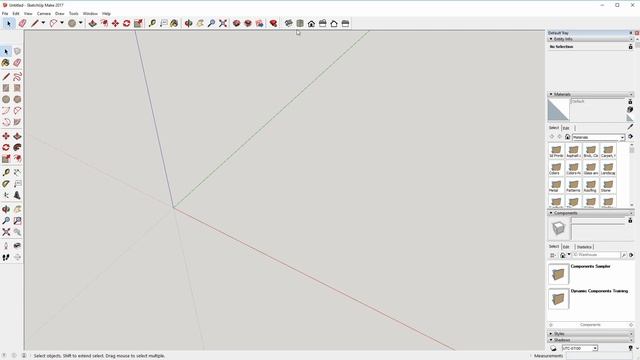The image size is (640, 360).
Task: Collapse the Materials panel header
Action: click(591, 94)
